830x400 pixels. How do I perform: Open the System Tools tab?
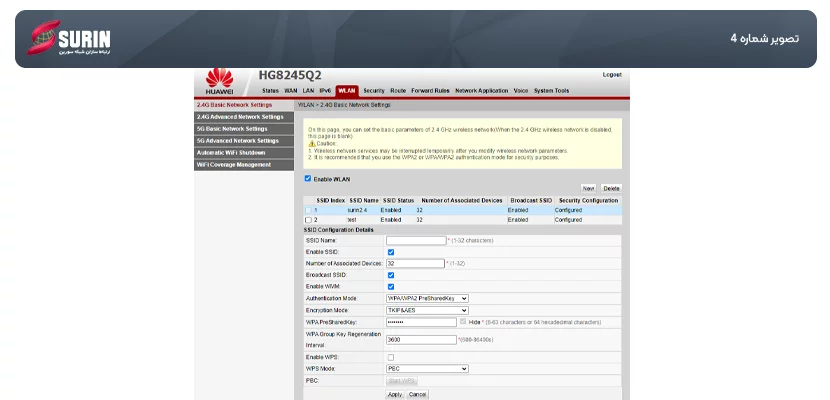(x=551, y=90)
